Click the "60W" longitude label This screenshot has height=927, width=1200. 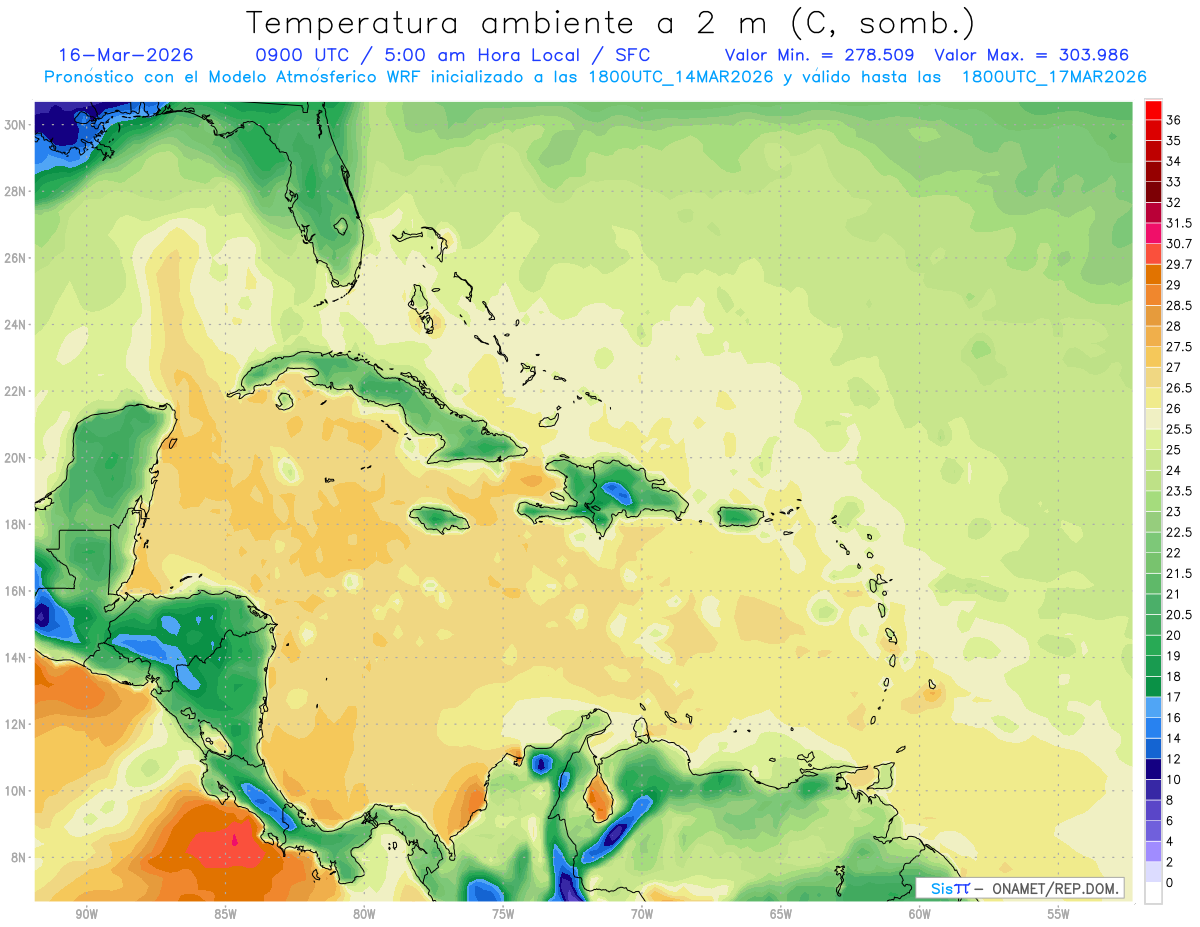point(920,914)
